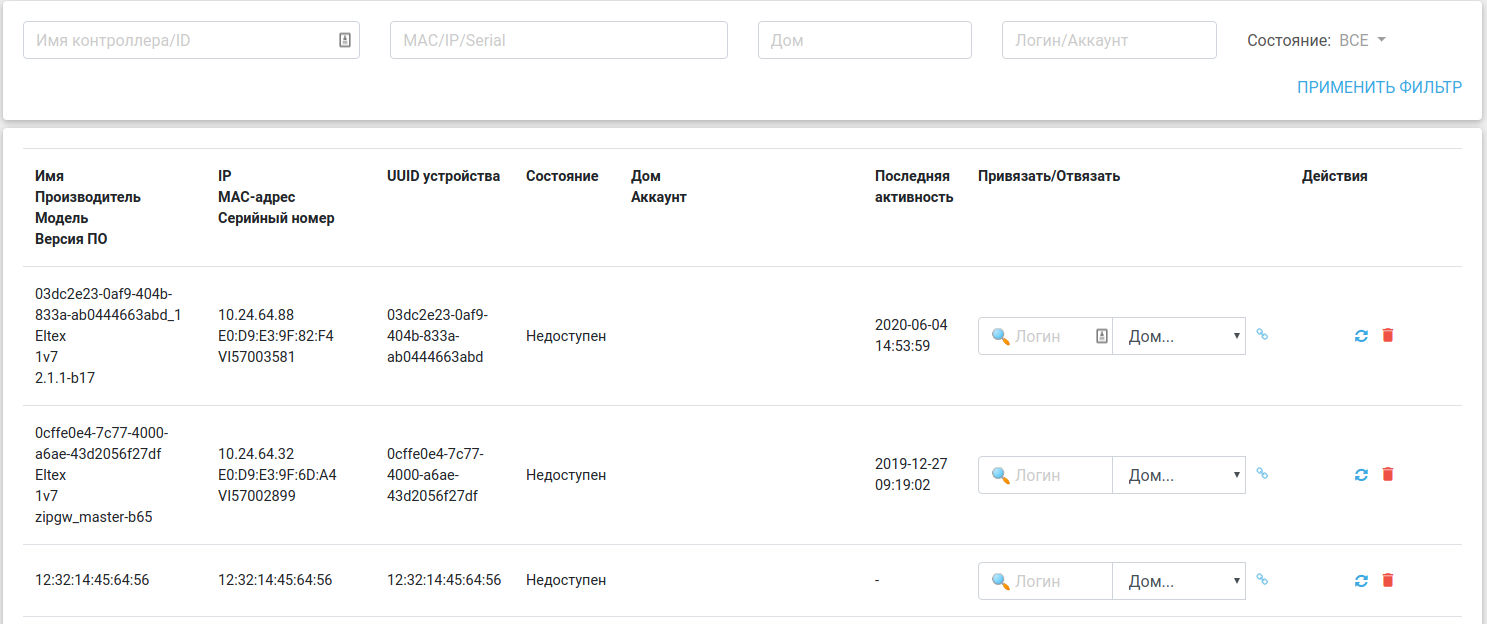Delete controller with IP 10.24.64.88
Image resolution: width=1487 pixels, height=624 pixels.
tap(1387, 335)
